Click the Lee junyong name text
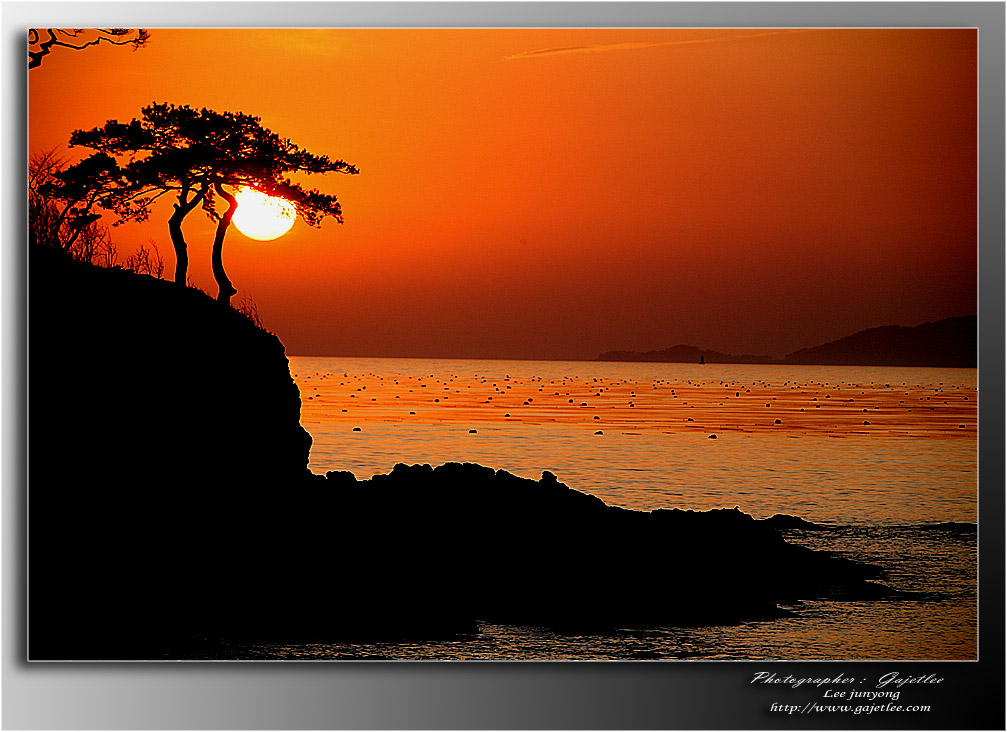Image resolution: width=1007 pixels, height=732 pixels. tap(861, 694)
